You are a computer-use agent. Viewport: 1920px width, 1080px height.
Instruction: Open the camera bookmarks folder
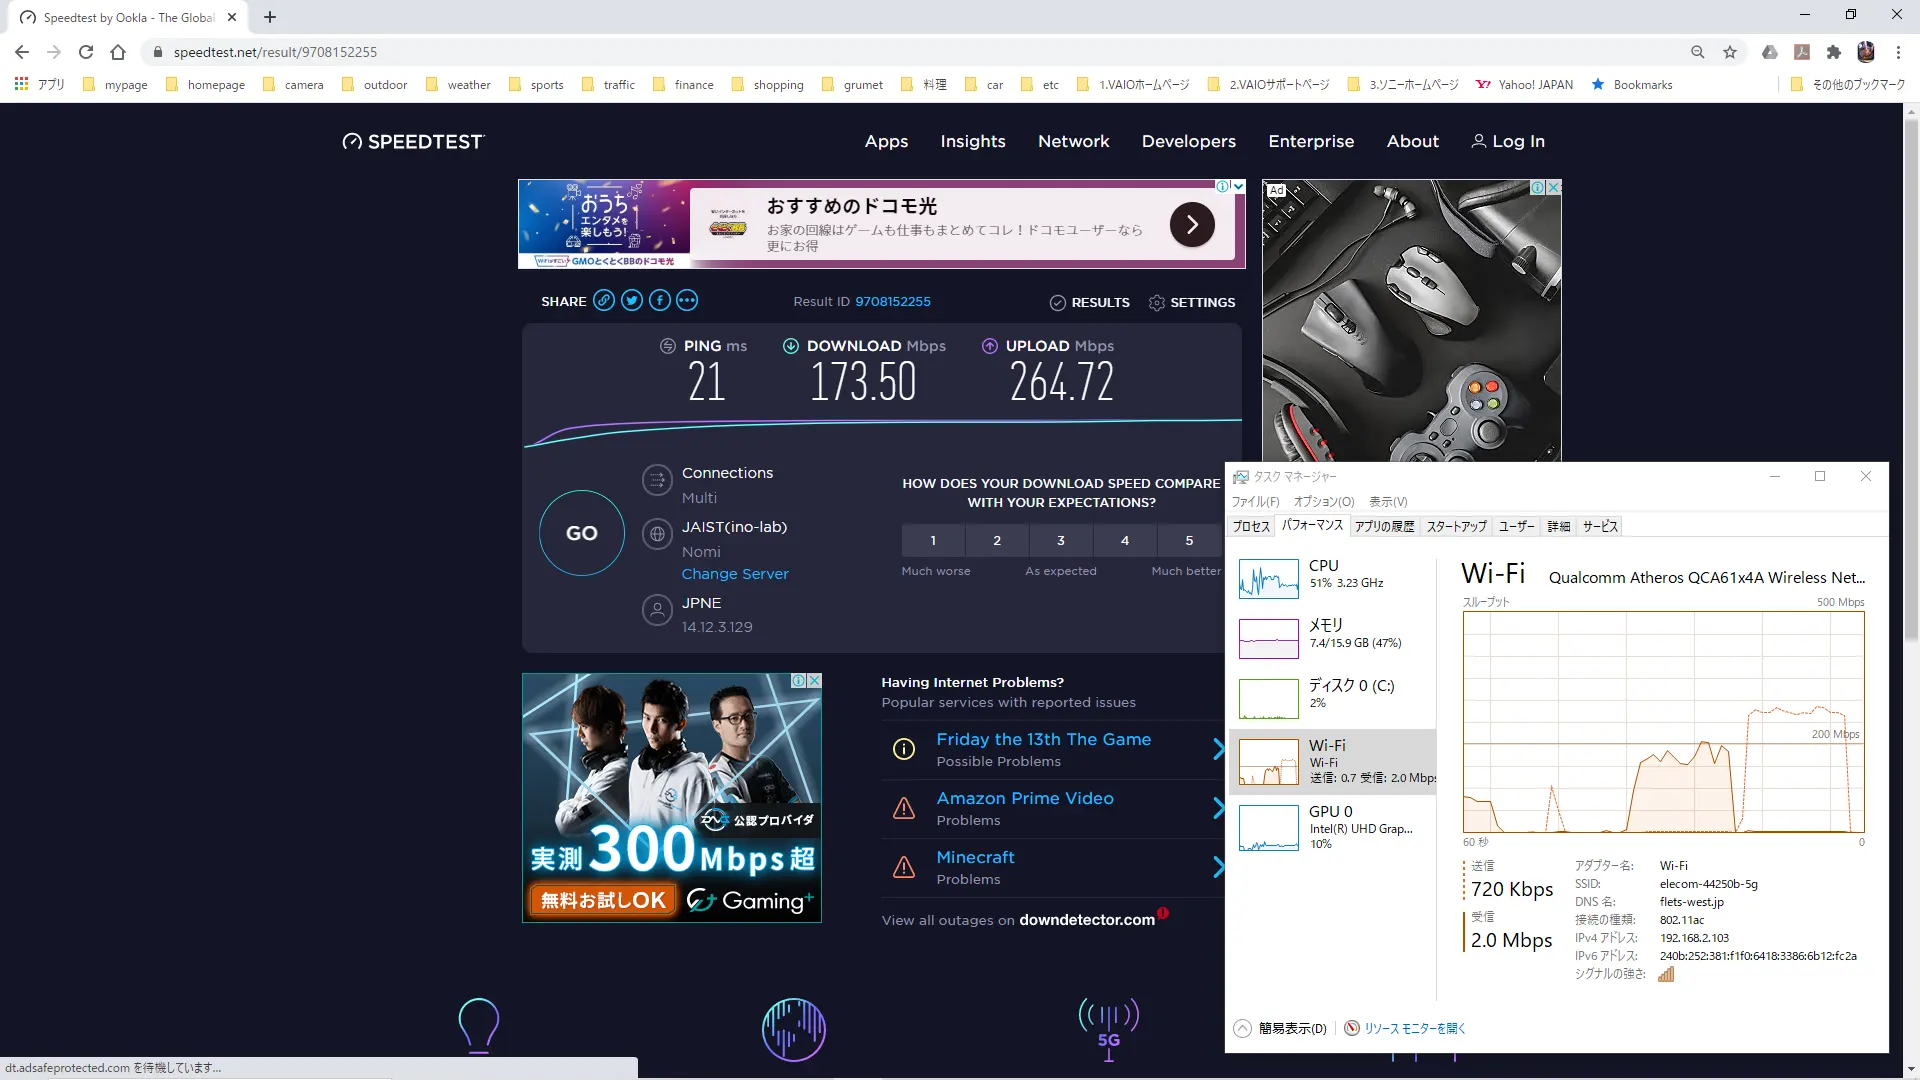coord(294,85)
